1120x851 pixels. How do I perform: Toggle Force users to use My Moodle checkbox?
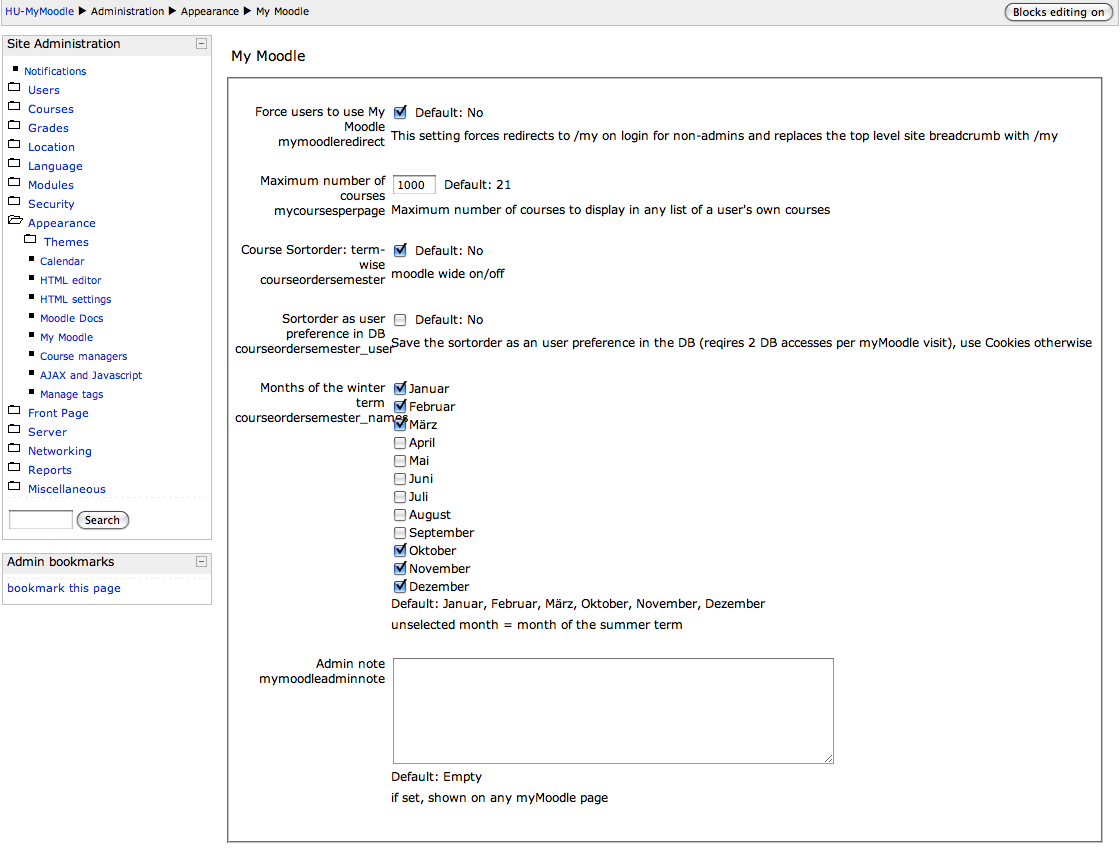400,112
